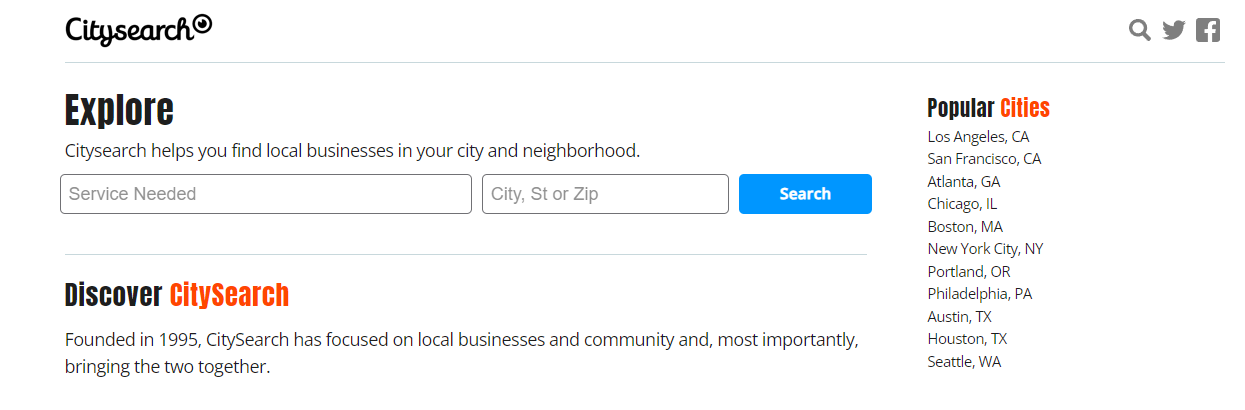Open the Los Angeles, CA link
The height and width of the screenshot is (410, 1245).
pos(978,137)
